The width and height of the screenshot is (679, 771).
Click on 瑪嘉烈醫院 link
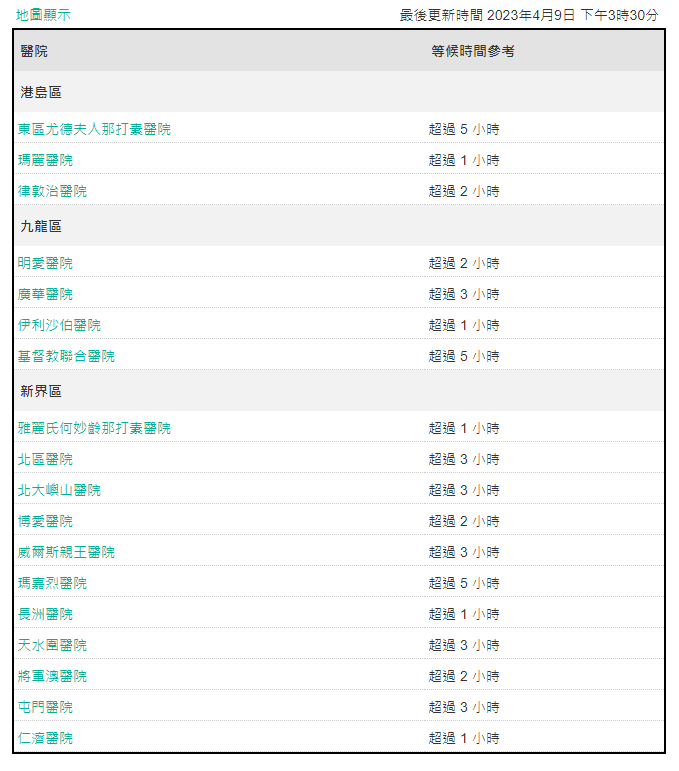[x=52, y=583]
